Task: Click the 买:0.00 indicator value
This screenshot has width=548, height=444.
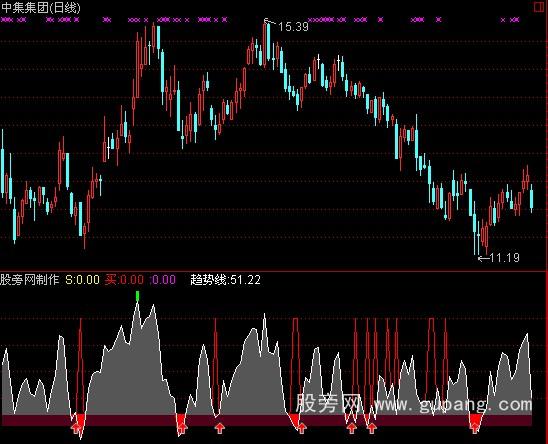Action: [124, 280]
